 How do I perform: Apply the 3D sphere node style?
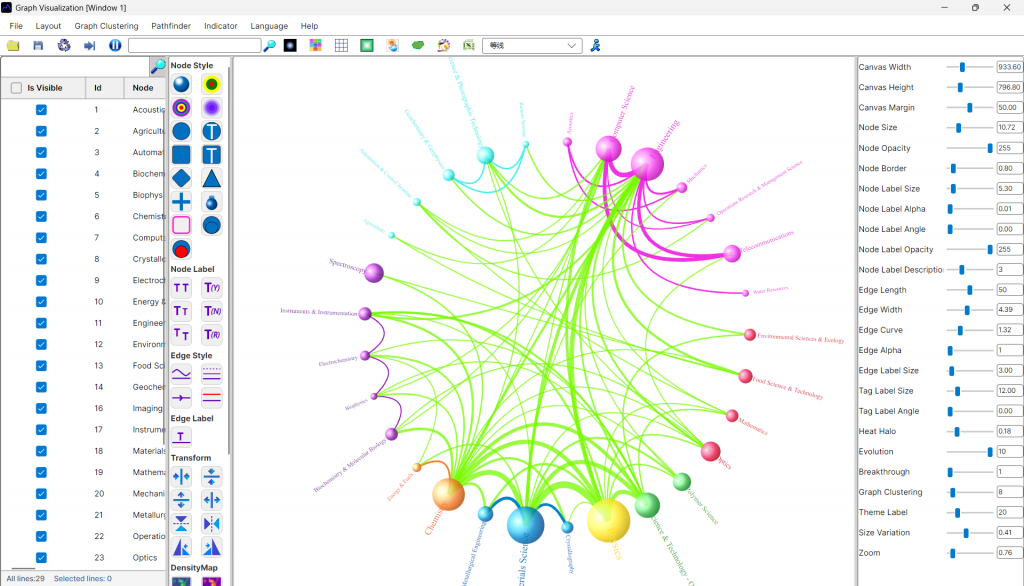click(x=181, y=85)
